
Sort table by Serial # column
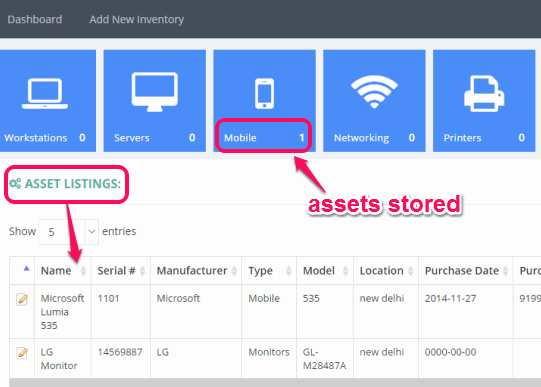[121, 271]
